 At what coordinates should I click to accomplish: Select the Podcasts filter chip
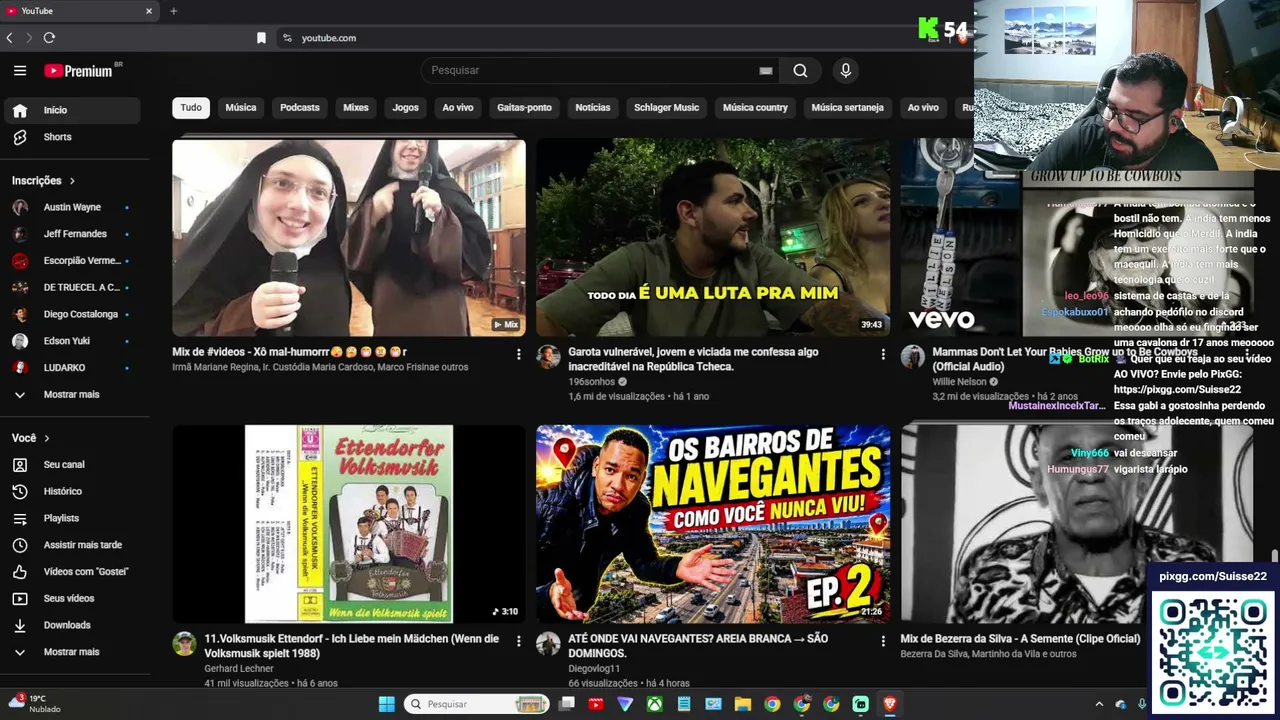pos(300,108)
